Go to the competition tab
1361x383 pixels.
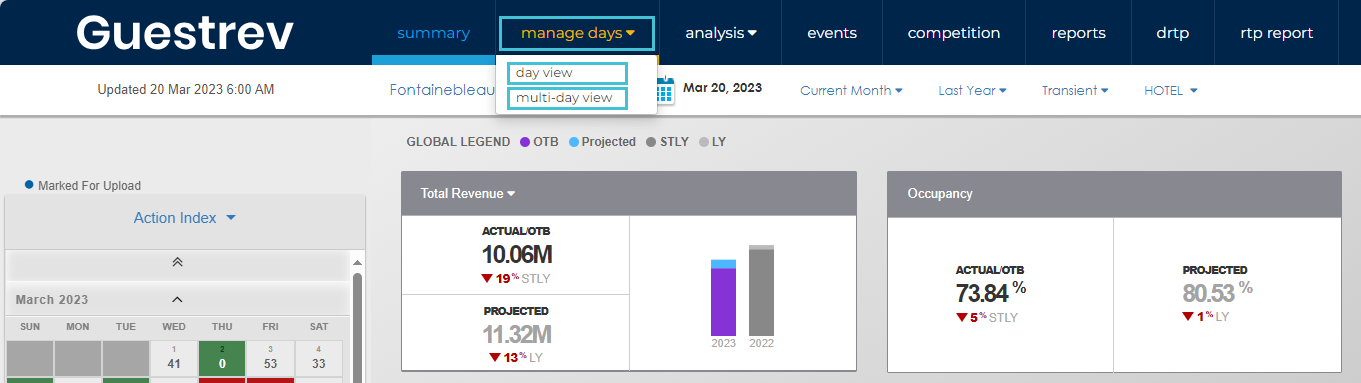tap(954, 33)
